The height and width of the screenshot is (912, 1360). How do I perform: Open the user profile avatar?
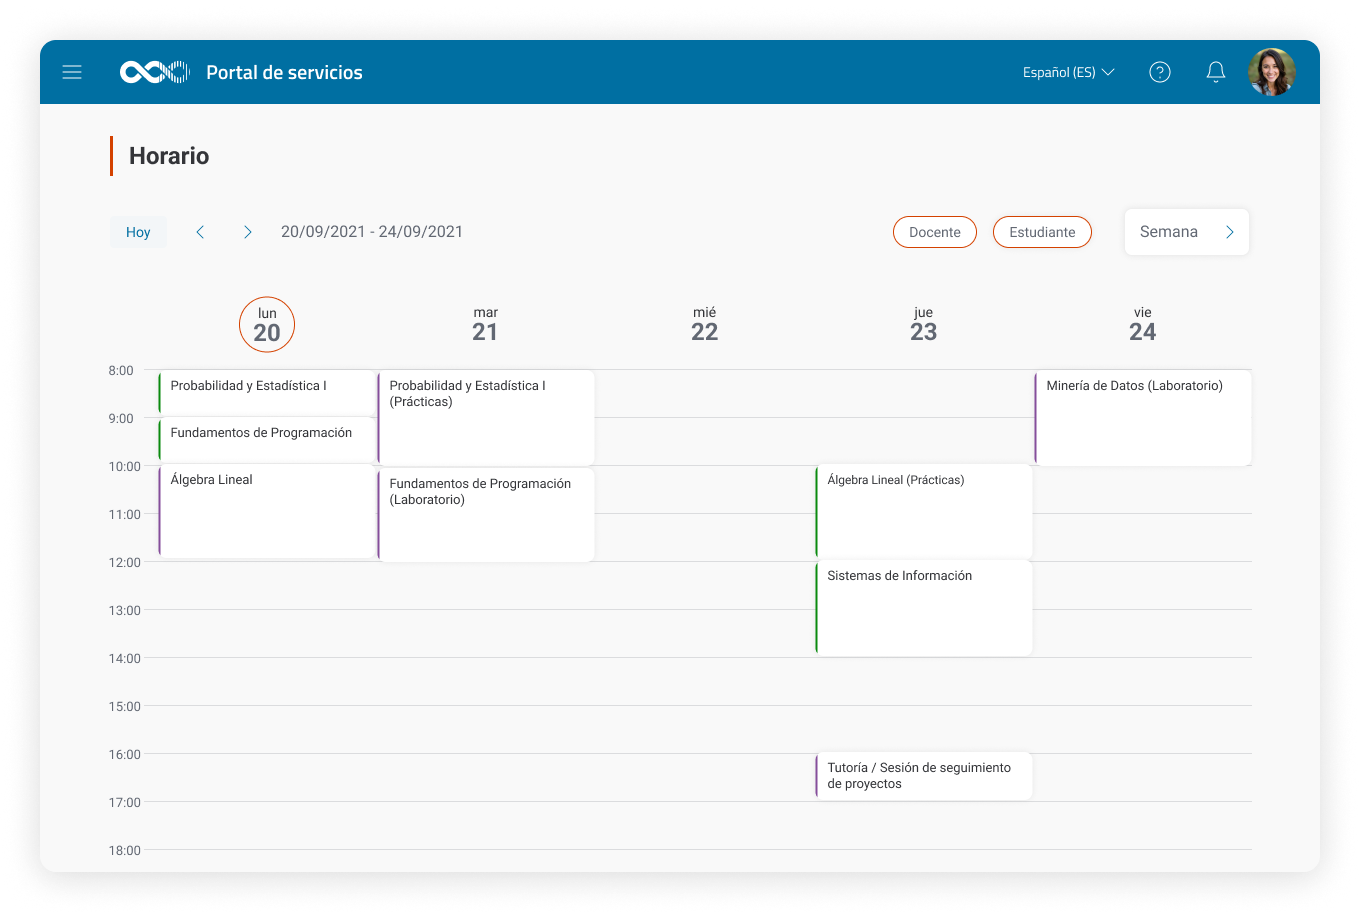tap(1271, 72)
